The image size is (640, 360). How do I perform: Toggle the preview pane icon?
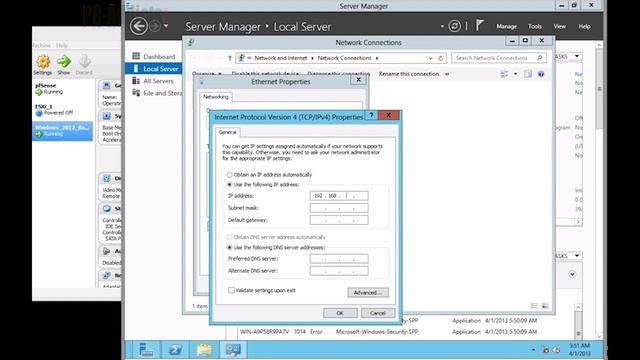click(x=528, y=74)
